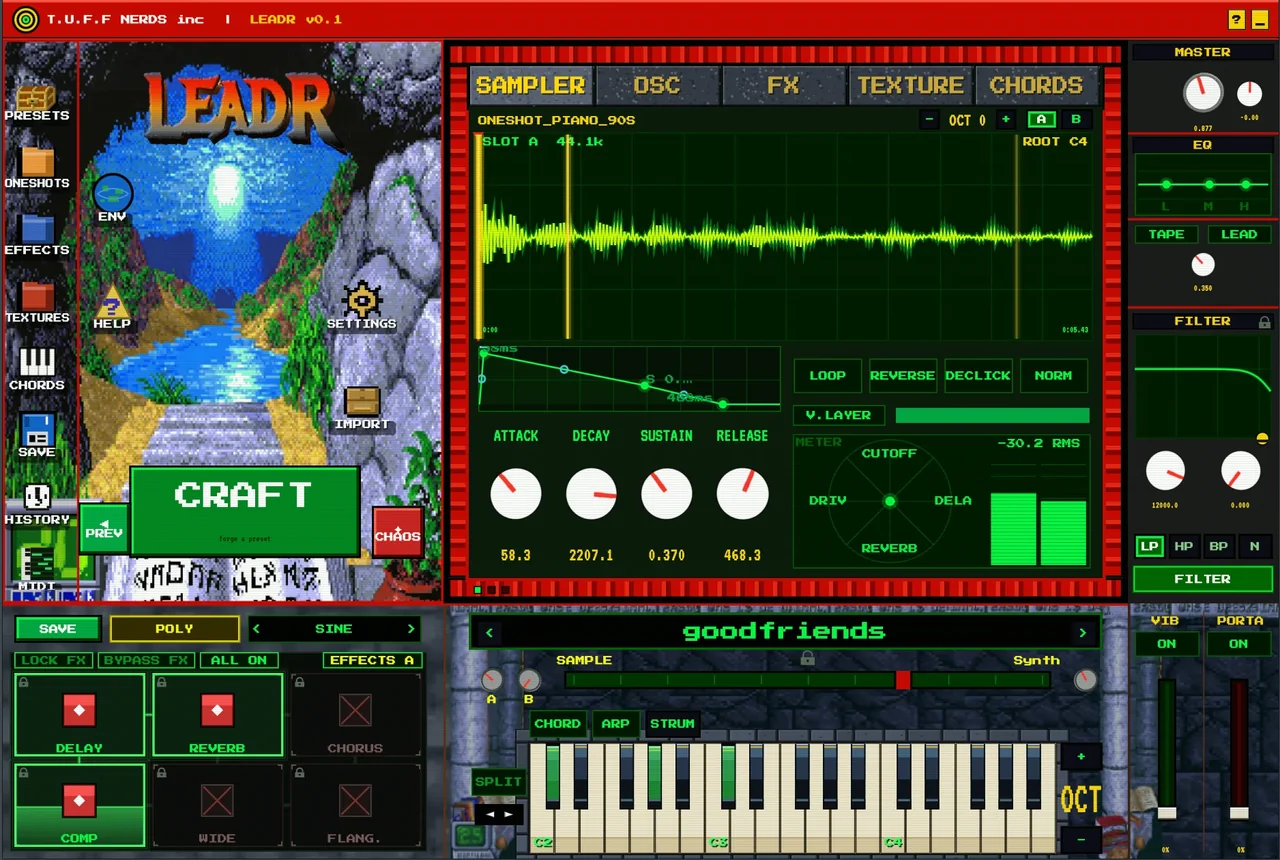
Task: Go to previous preset before goodfriends
Action: (x=488, y=632)
